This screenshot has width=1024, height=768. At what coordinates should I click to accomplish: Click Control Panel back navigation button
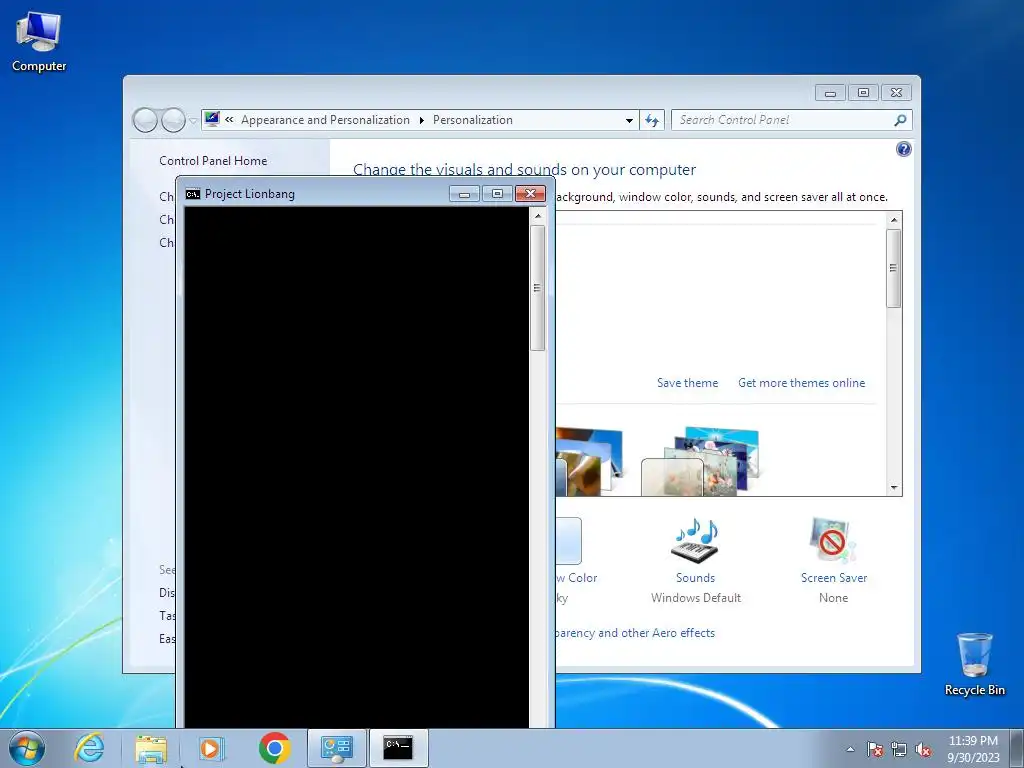pos(145,120)
